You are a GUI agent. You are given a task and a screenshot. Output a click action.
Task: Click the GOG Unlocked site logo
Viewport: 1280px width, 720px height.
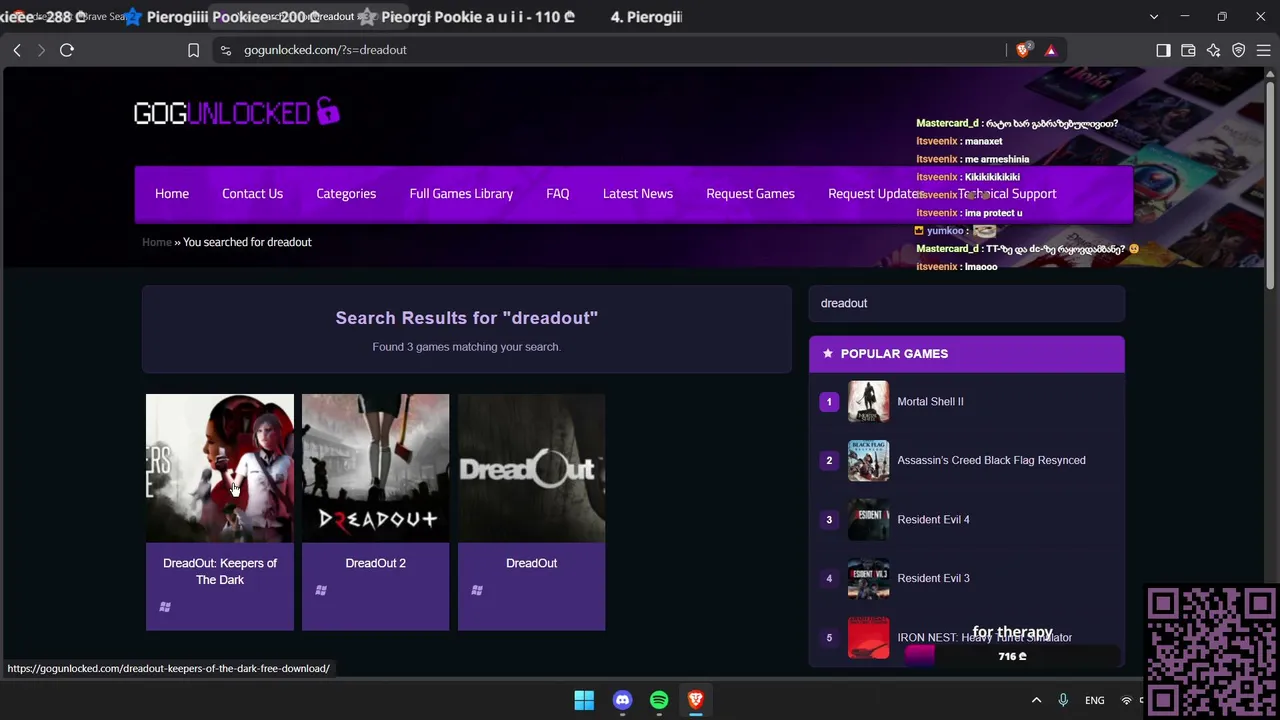pos(237,112)
